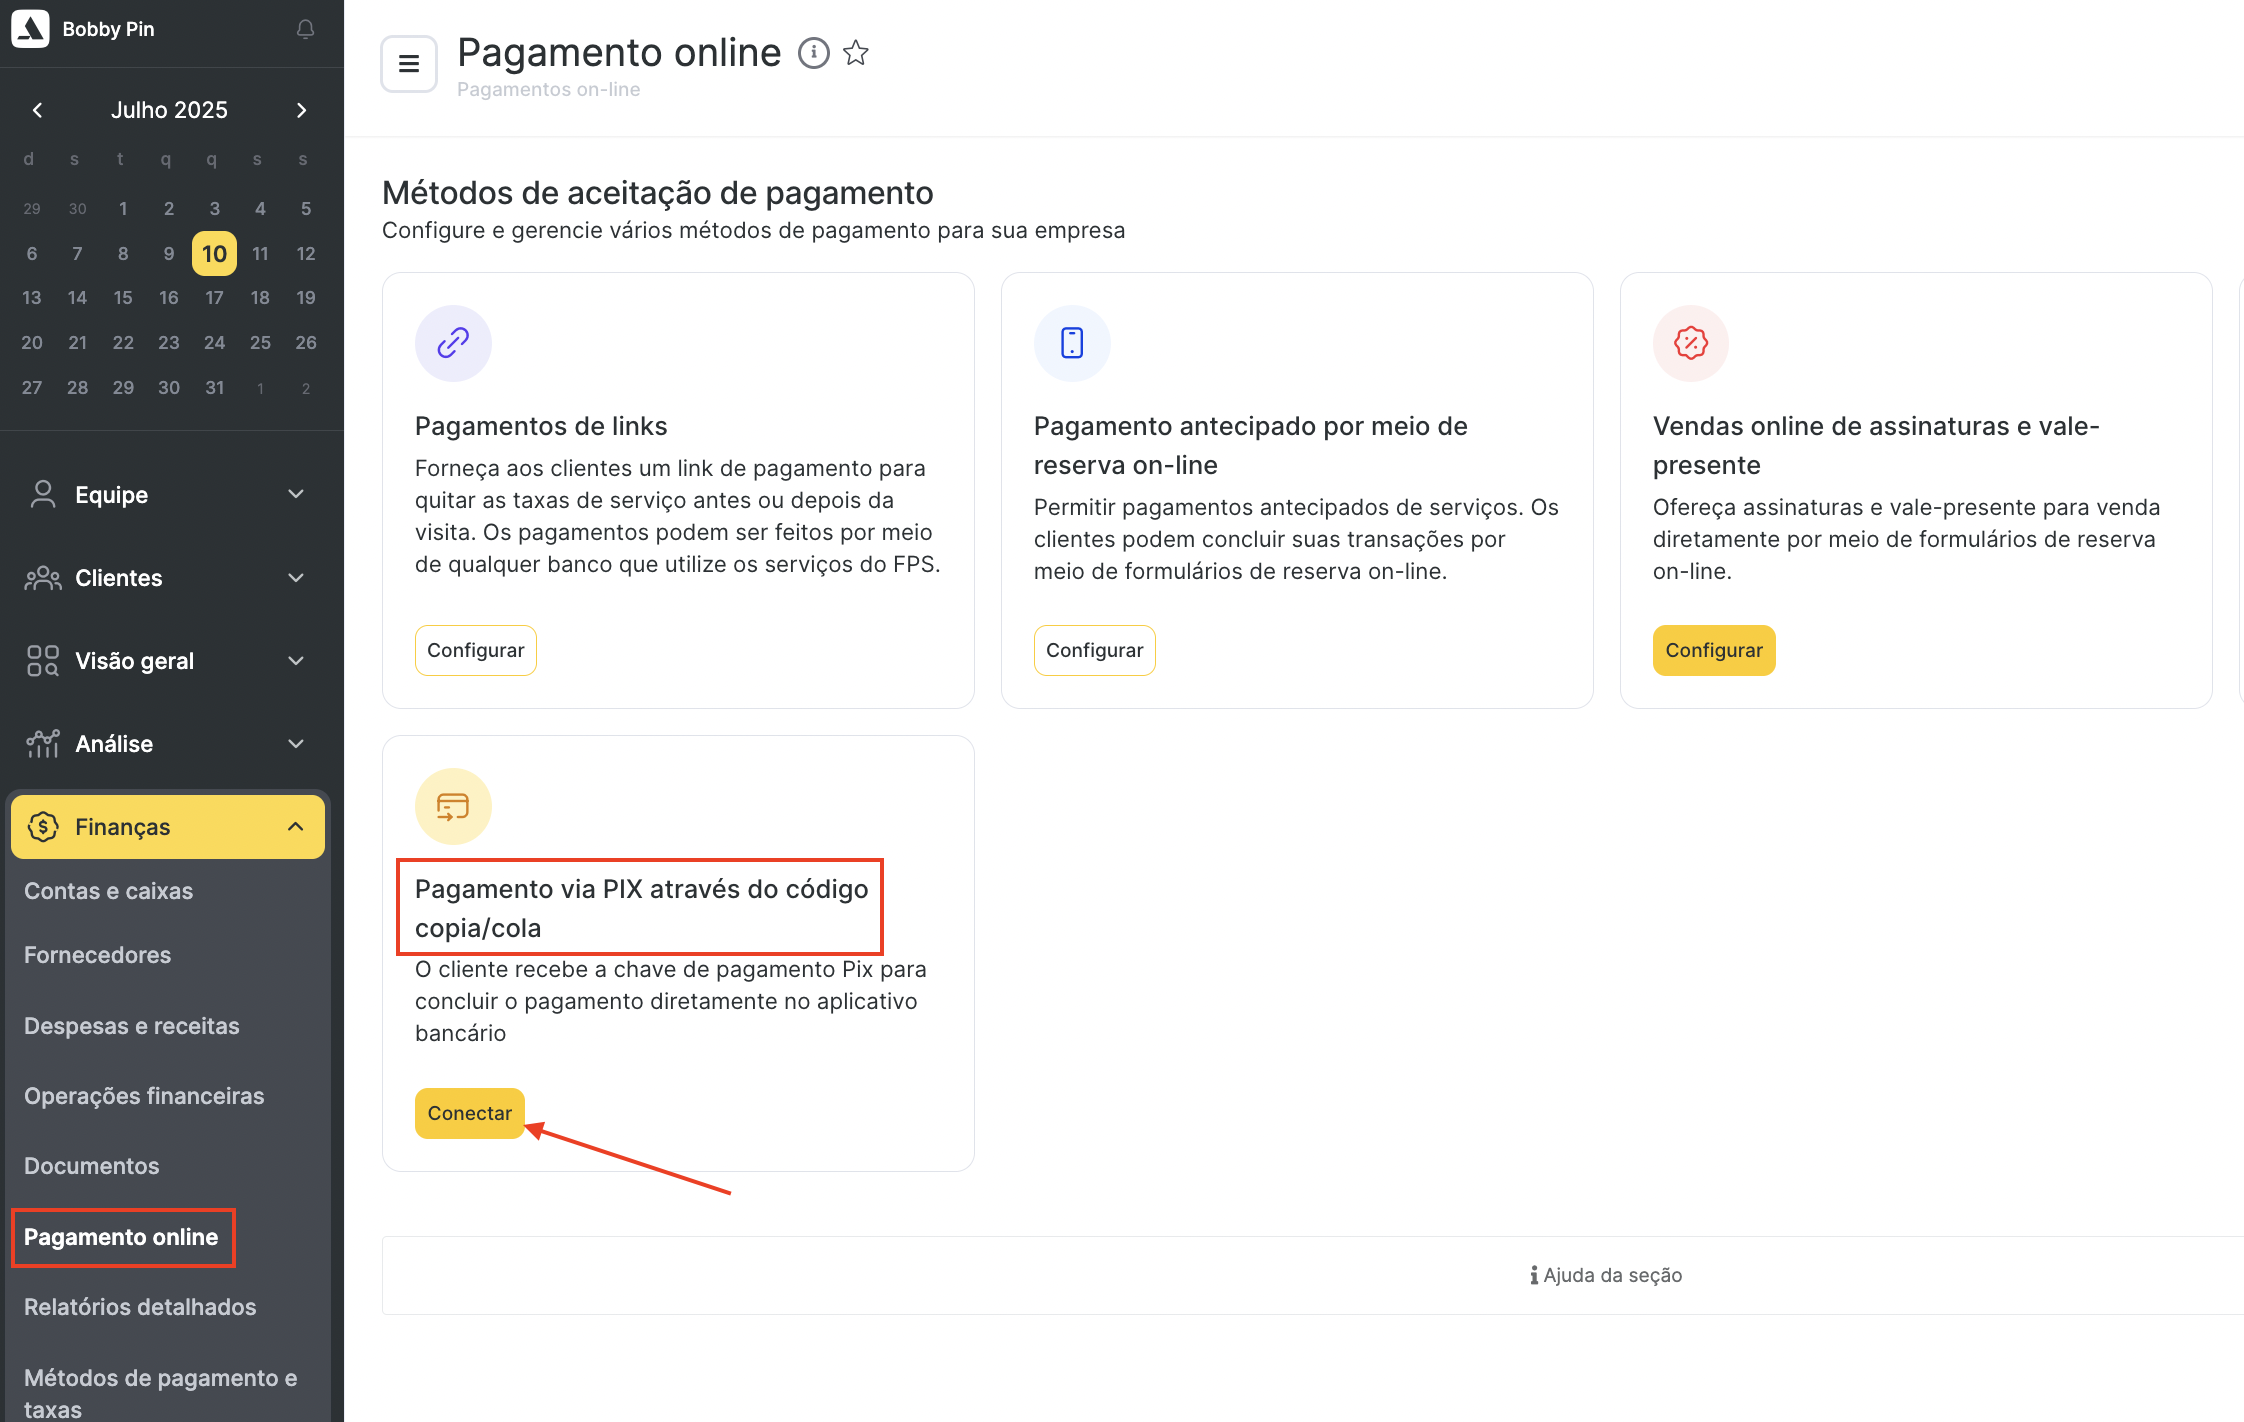Screen dimensions: 2244x1422
Task: Expand the Análise menu chevron
Action: [x=296, y=744]
